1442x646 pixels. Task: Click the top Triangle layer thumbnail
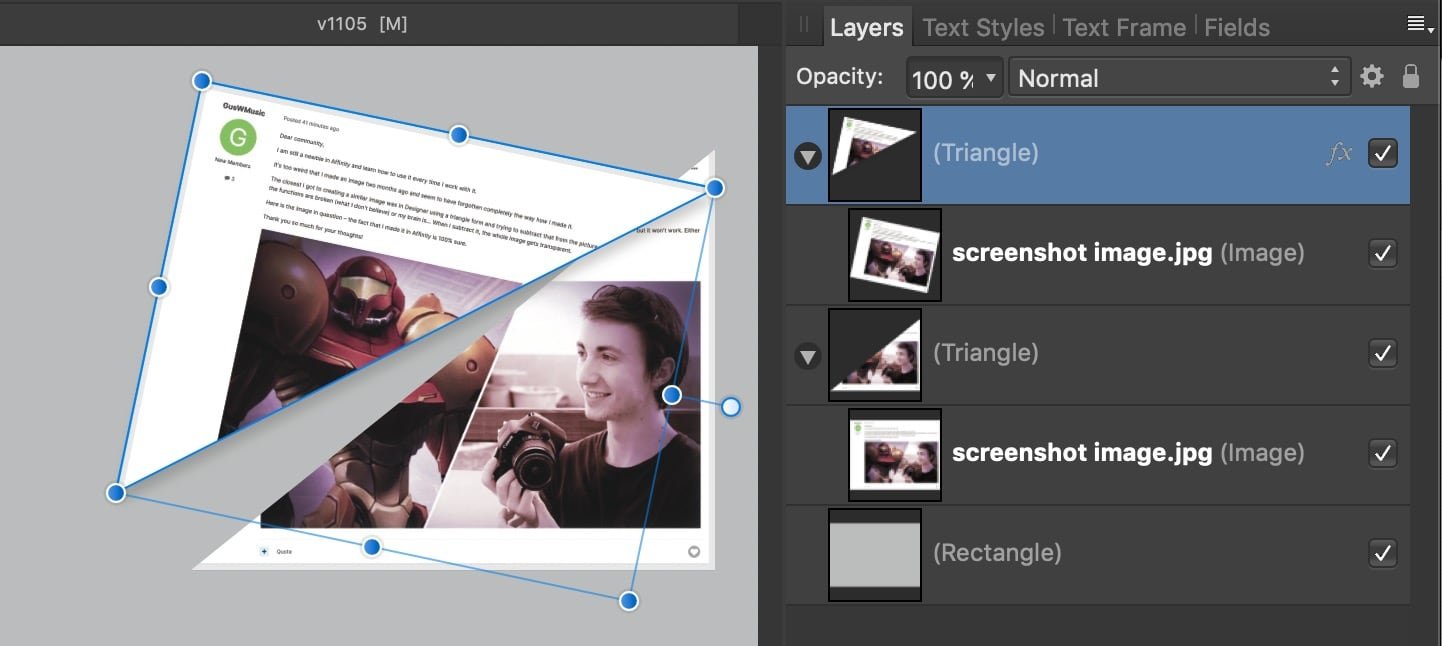(875, 155)
